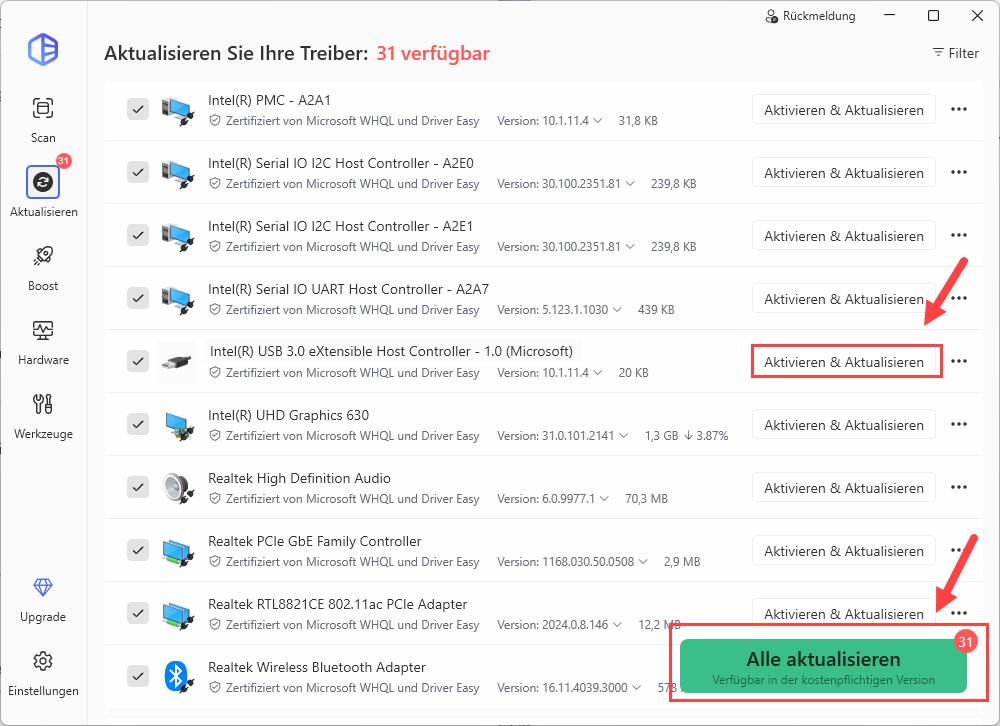Click Aktivieren & Aktualisieren for Realtek HD Audio

tap(844, 488)
